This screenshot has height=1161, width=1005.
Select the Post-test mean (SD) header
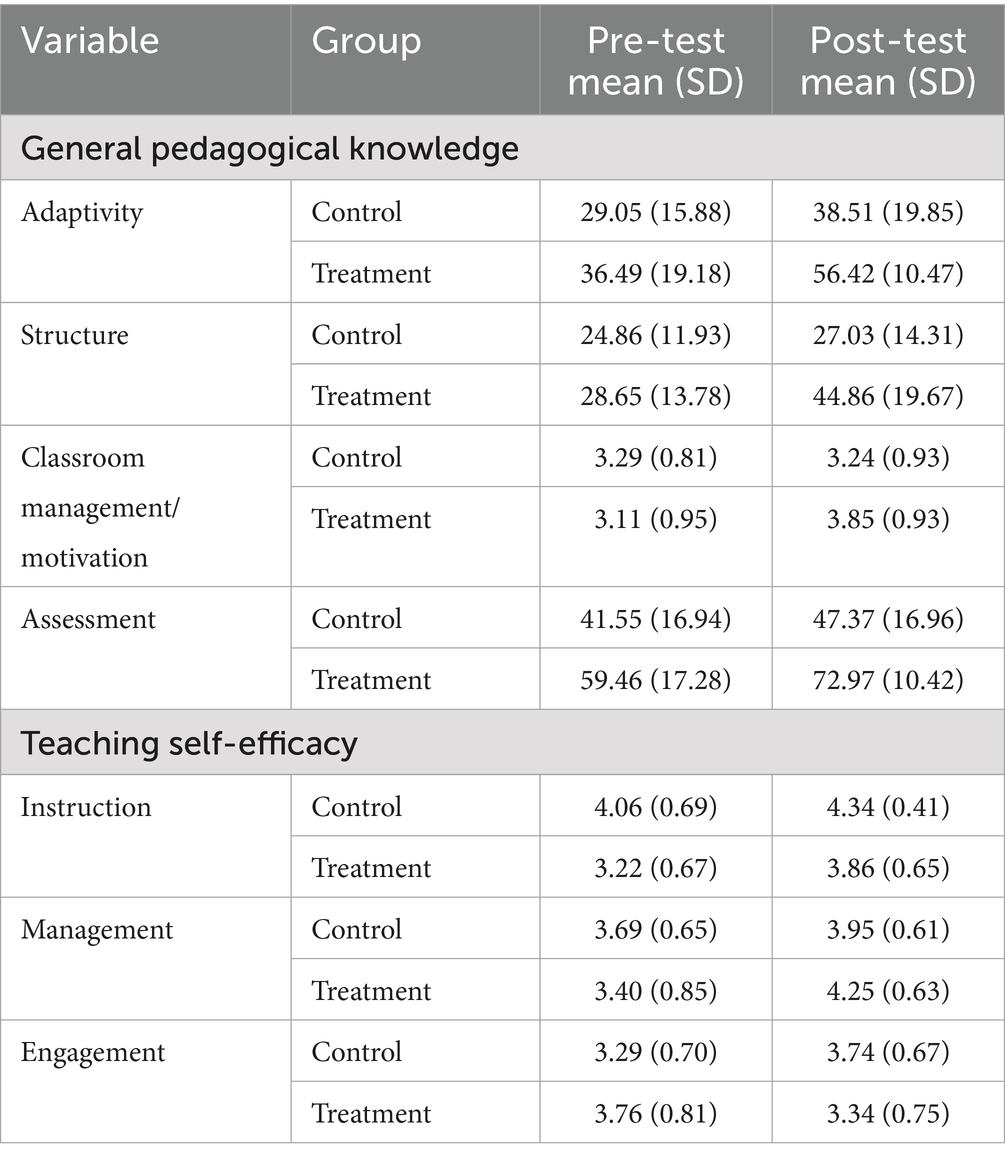pyautogui.click(x=888, y=60)
